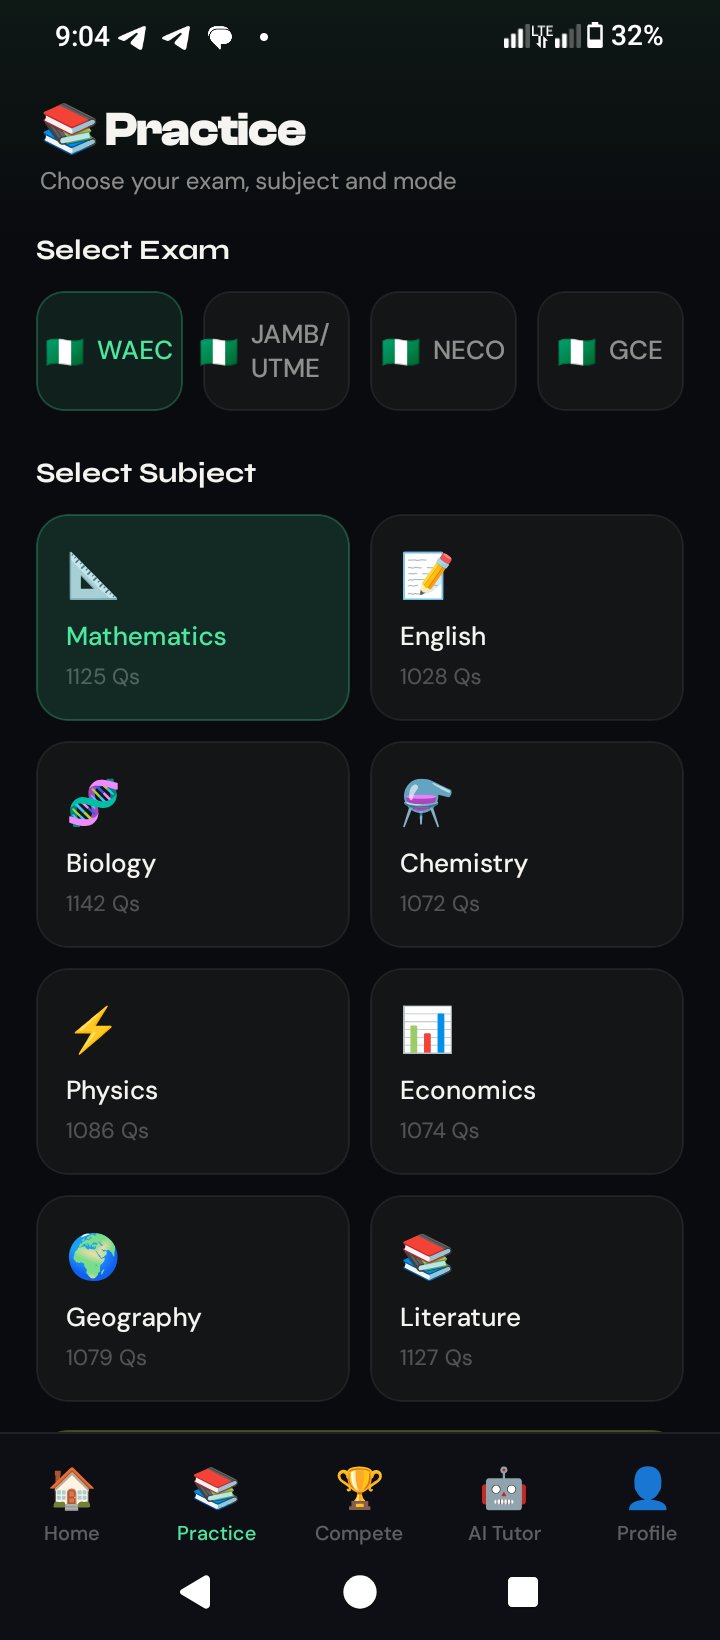Select the Mathematics subject card
This screenshot has height=1640, width=720.
193,618
